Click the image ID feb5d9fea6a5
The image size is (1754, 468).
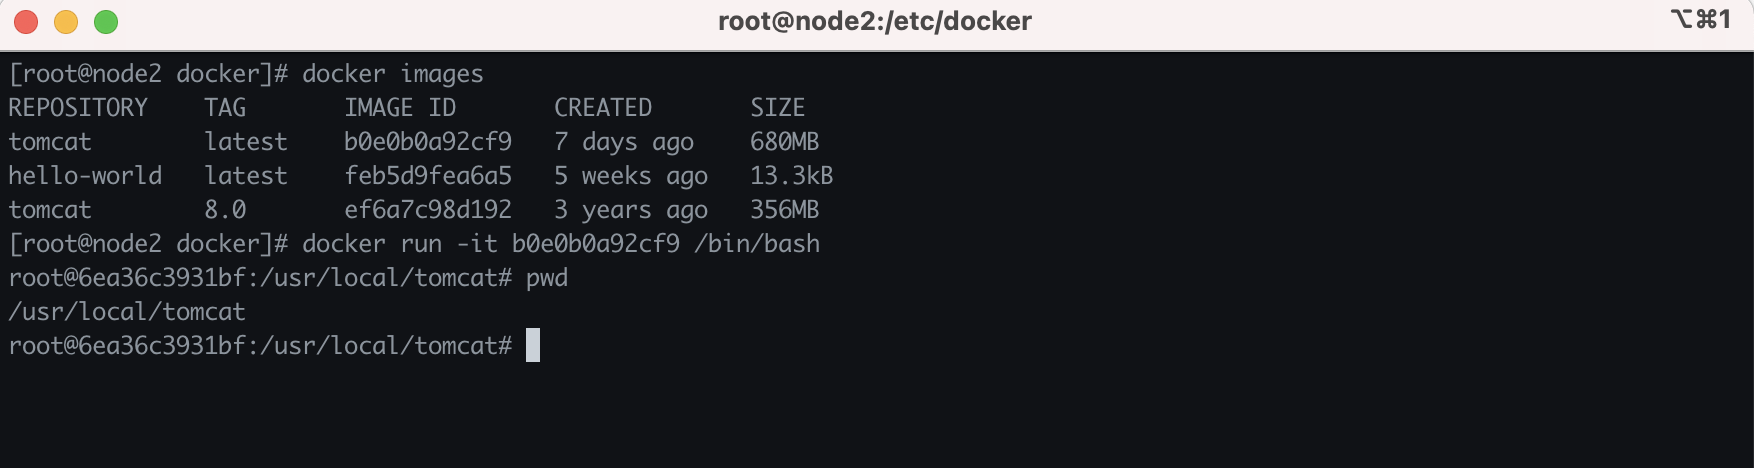[x=428, y=176]
